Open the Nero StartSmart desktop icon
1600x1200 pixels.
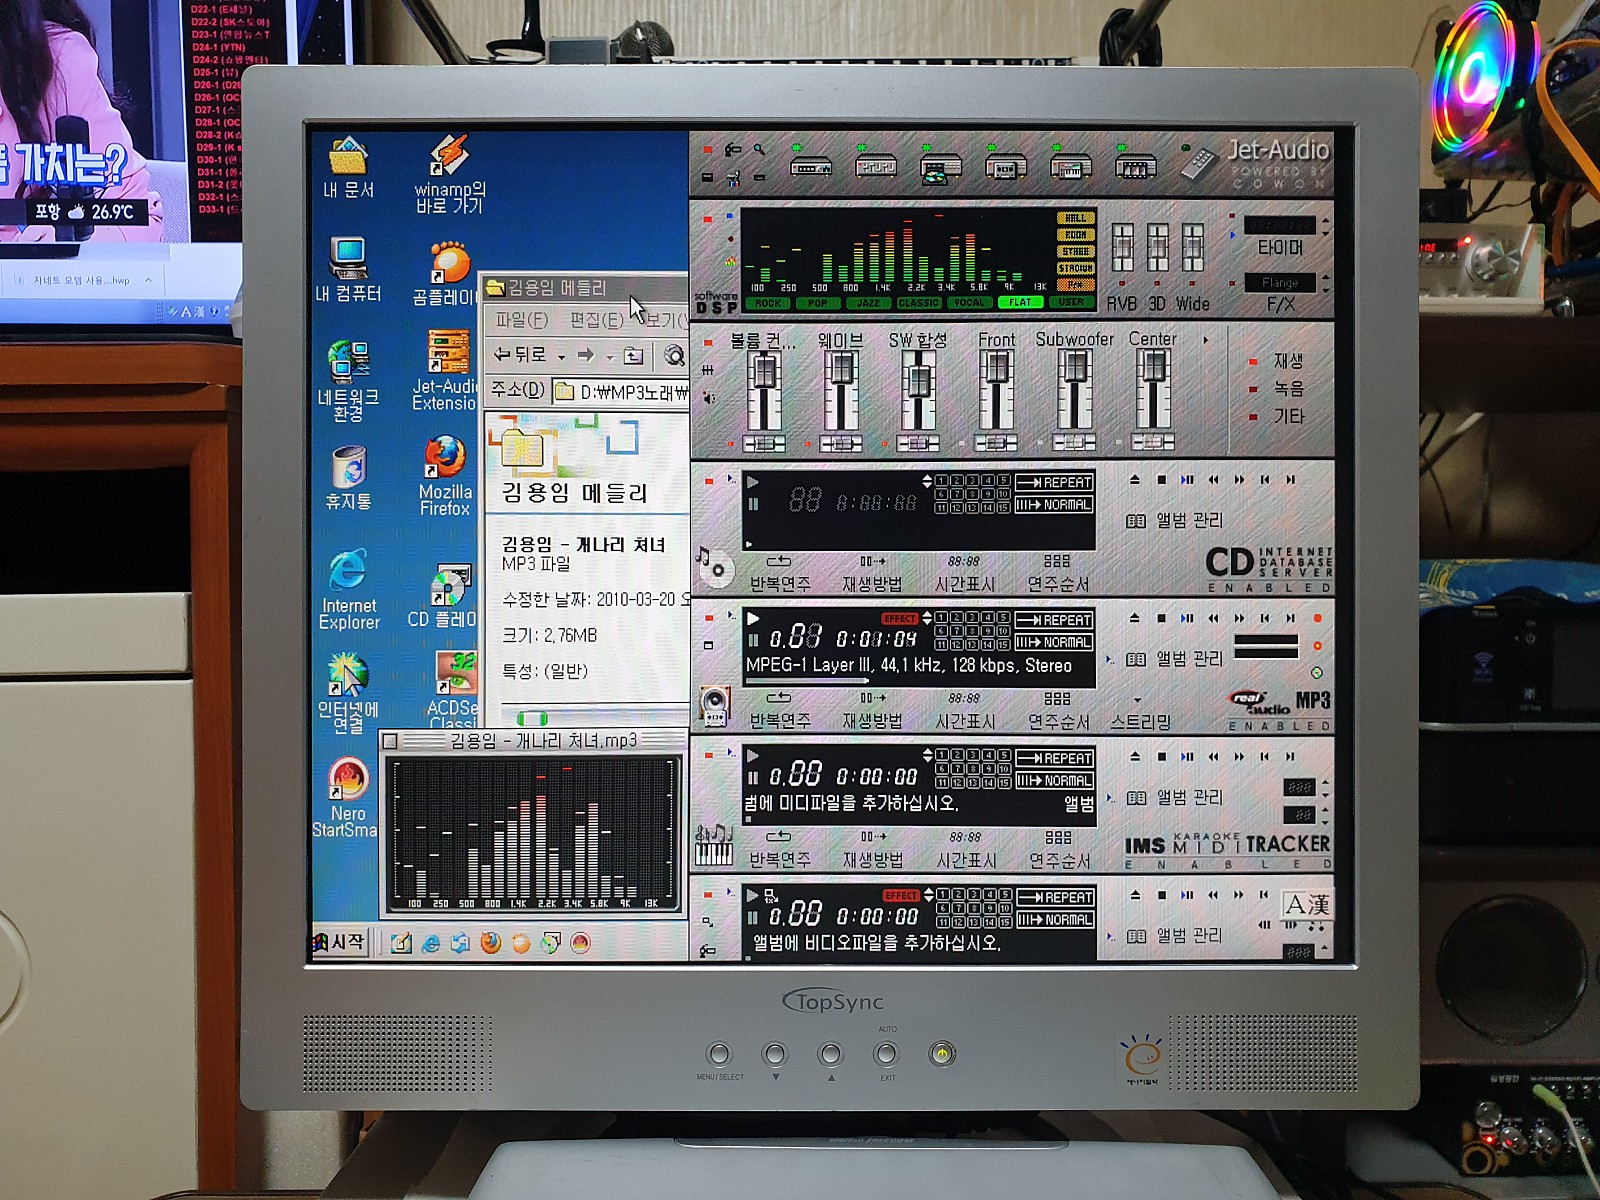click(347, 798)
